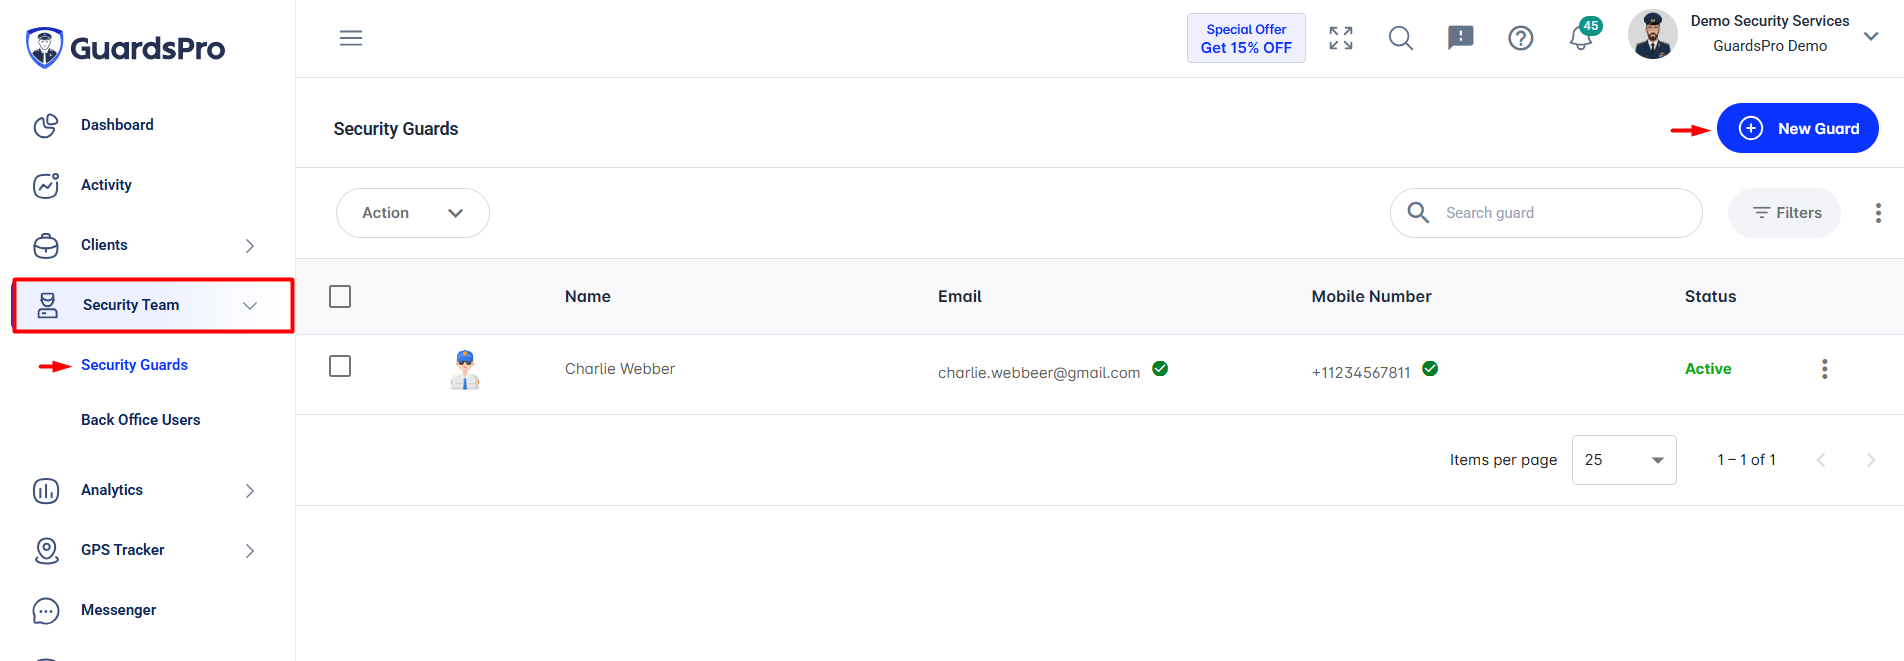Screen dimensions: 1904x661
Task: Click the email verified check icon
Action: tap(1160, 369)
